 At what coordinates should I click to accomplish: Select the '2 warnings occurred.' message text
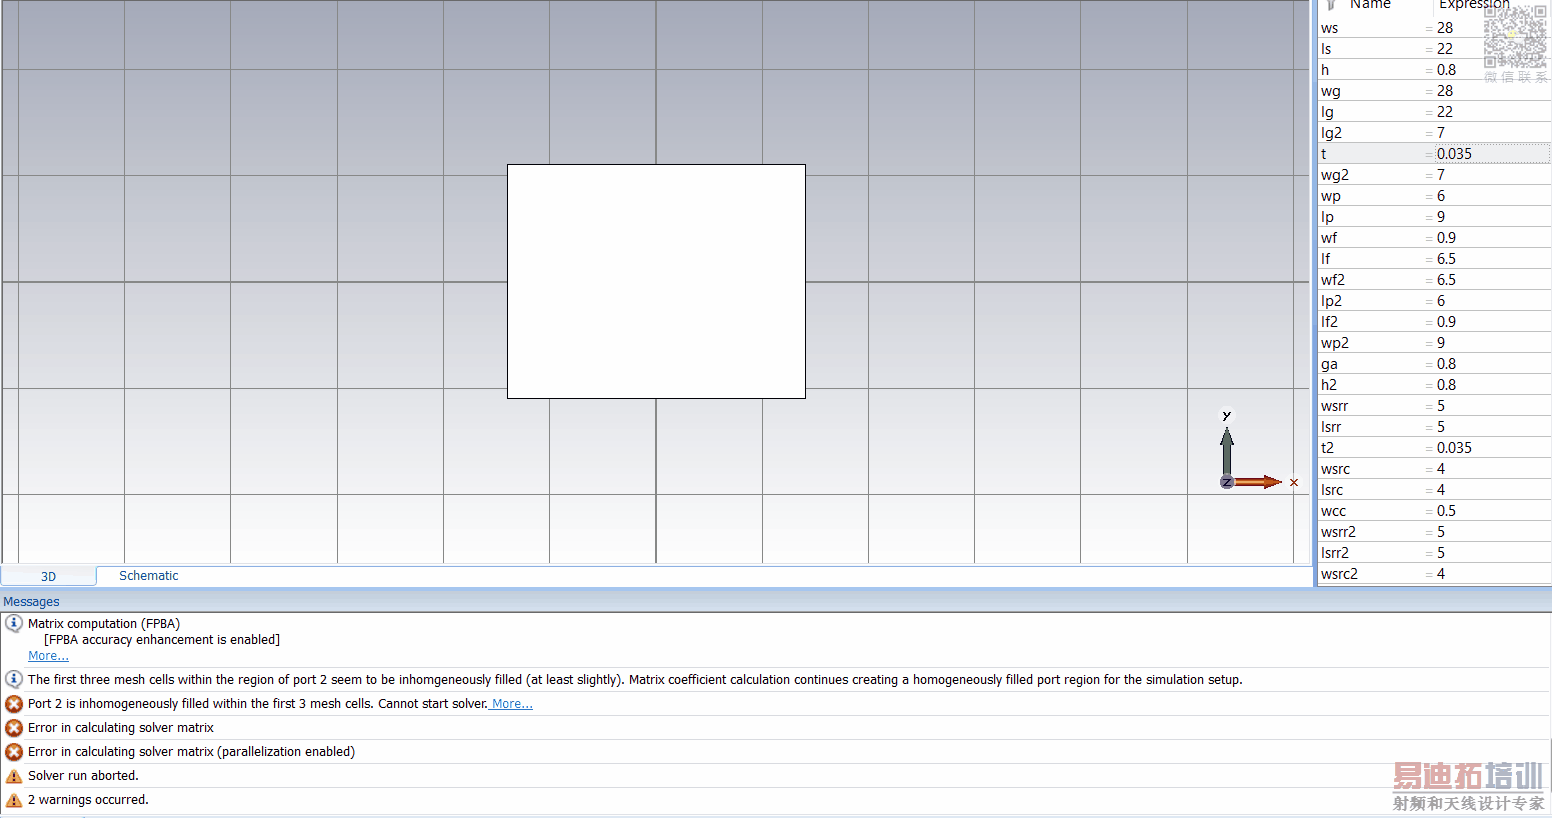tap(88, 800)
